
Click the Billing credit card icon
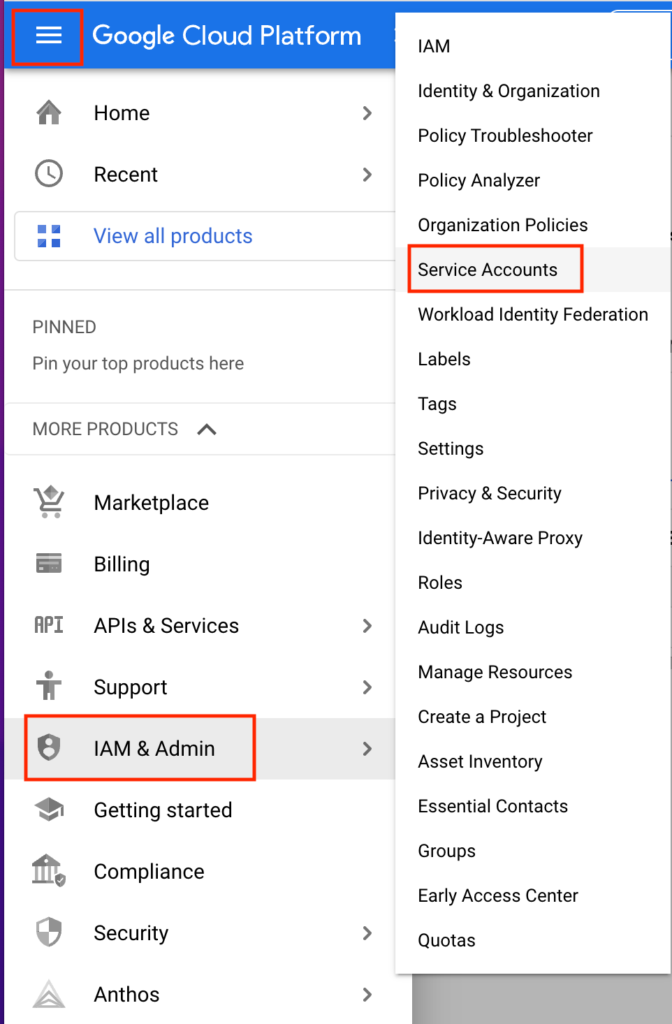[49, 564]
